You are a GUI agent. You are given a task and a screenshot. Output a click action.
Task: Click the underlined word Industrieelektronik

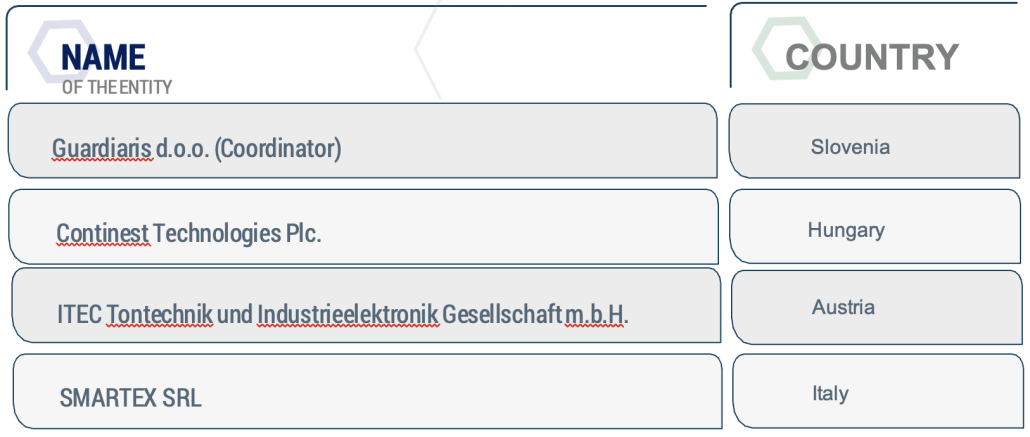(x=347, y=315)
